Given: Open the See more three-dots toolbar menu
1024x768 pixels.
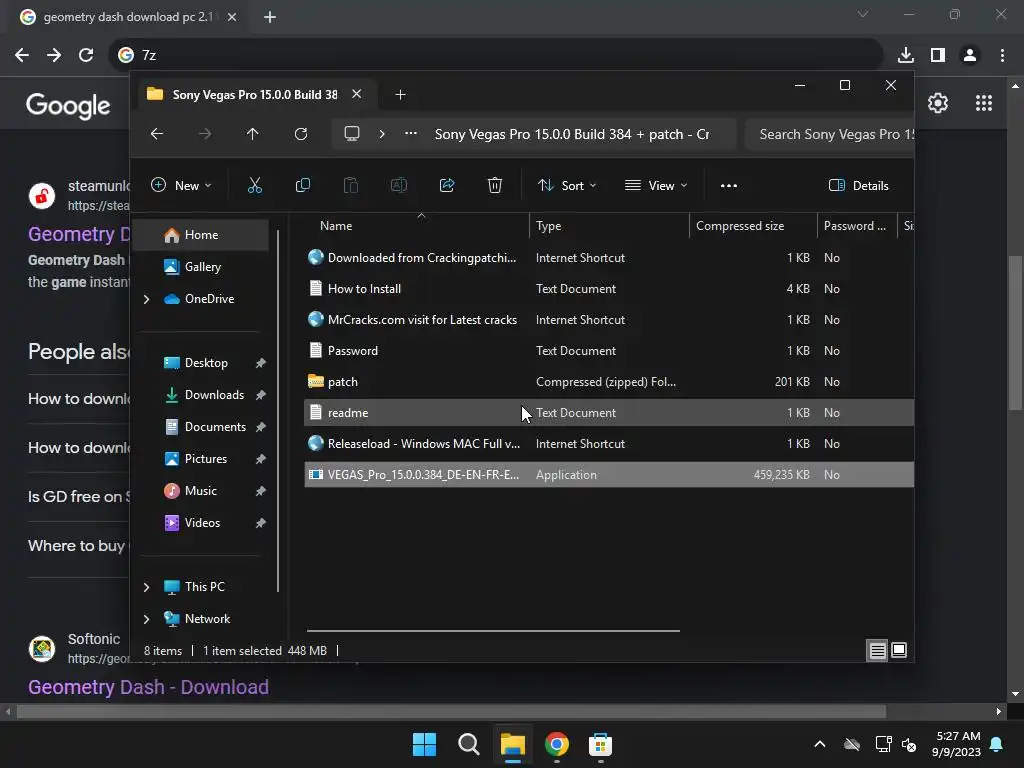Looking at the screenshot, I should pyautogui.click(x=729, y=185).
